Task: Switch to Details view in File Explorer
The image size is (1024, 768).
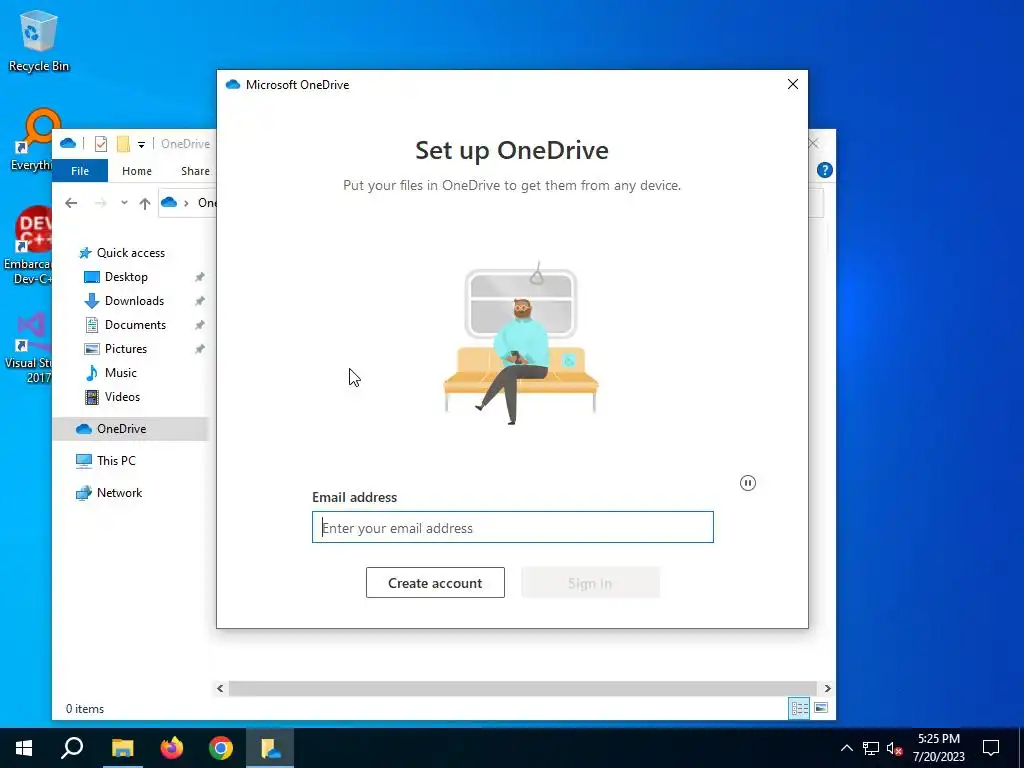Action: (x=799, y=708)
